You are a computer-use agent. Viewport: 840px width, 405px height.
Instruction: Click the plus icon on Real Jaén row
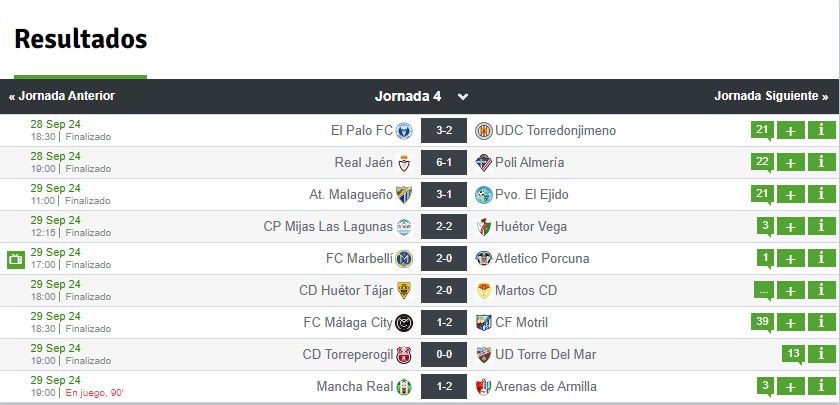point(791,162)
